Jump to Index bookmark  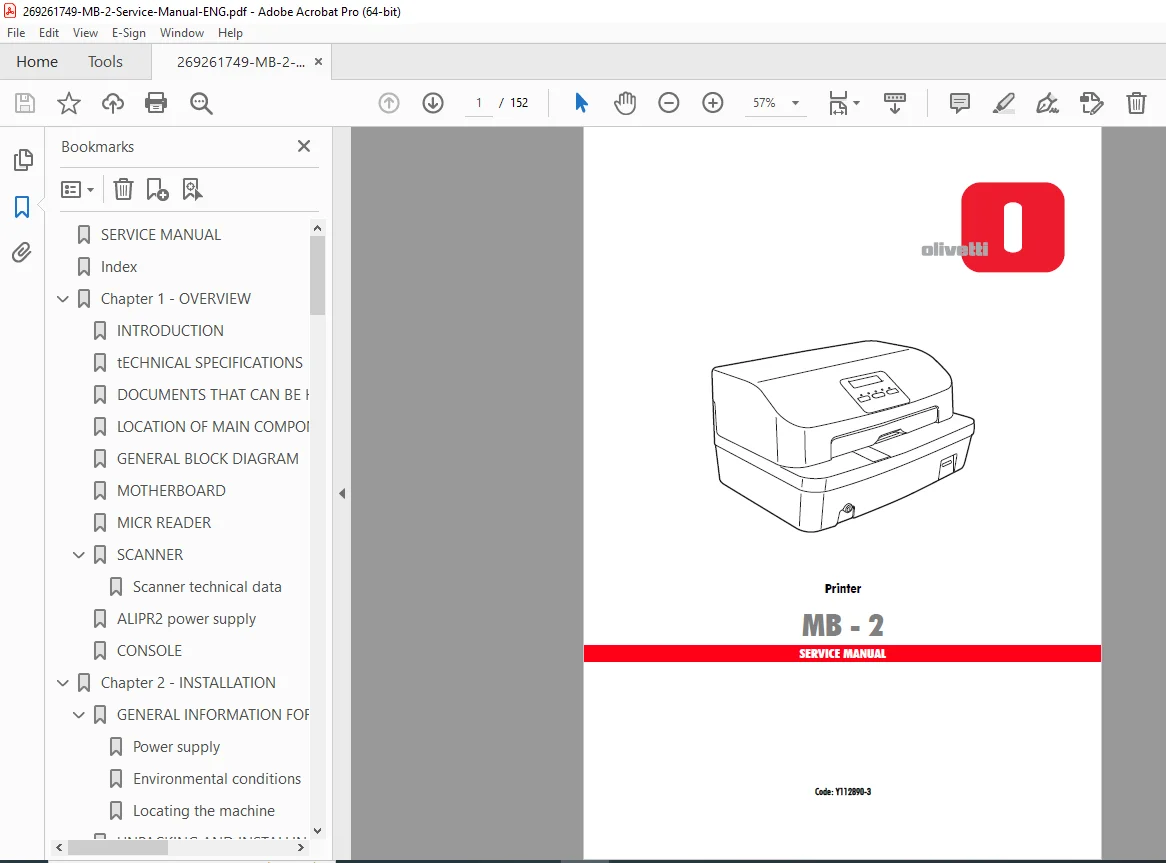tap(119, 267)
